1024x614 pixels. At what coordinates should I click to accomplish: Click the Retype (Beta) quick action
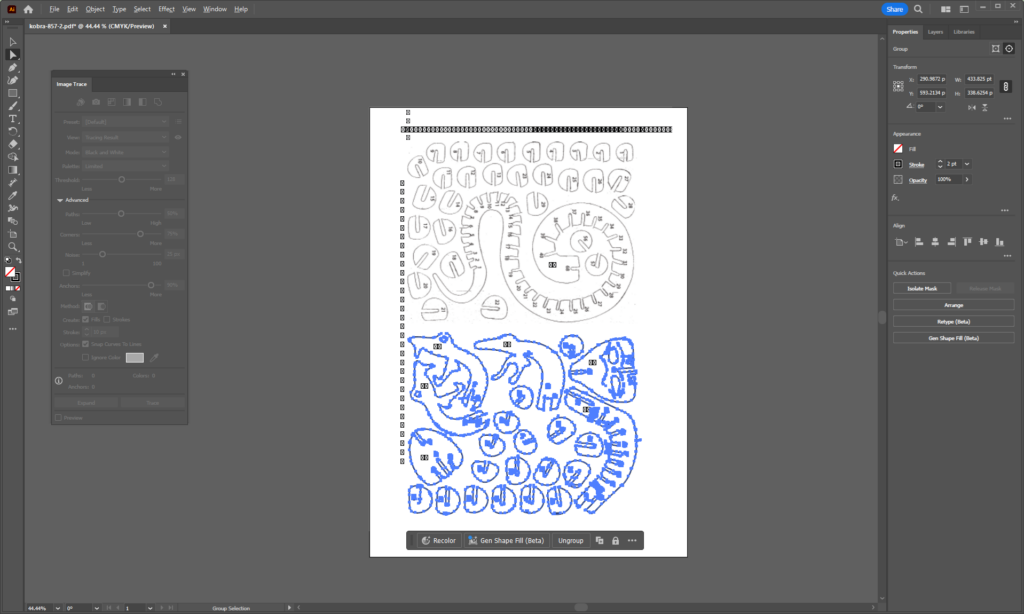point(953,321)
